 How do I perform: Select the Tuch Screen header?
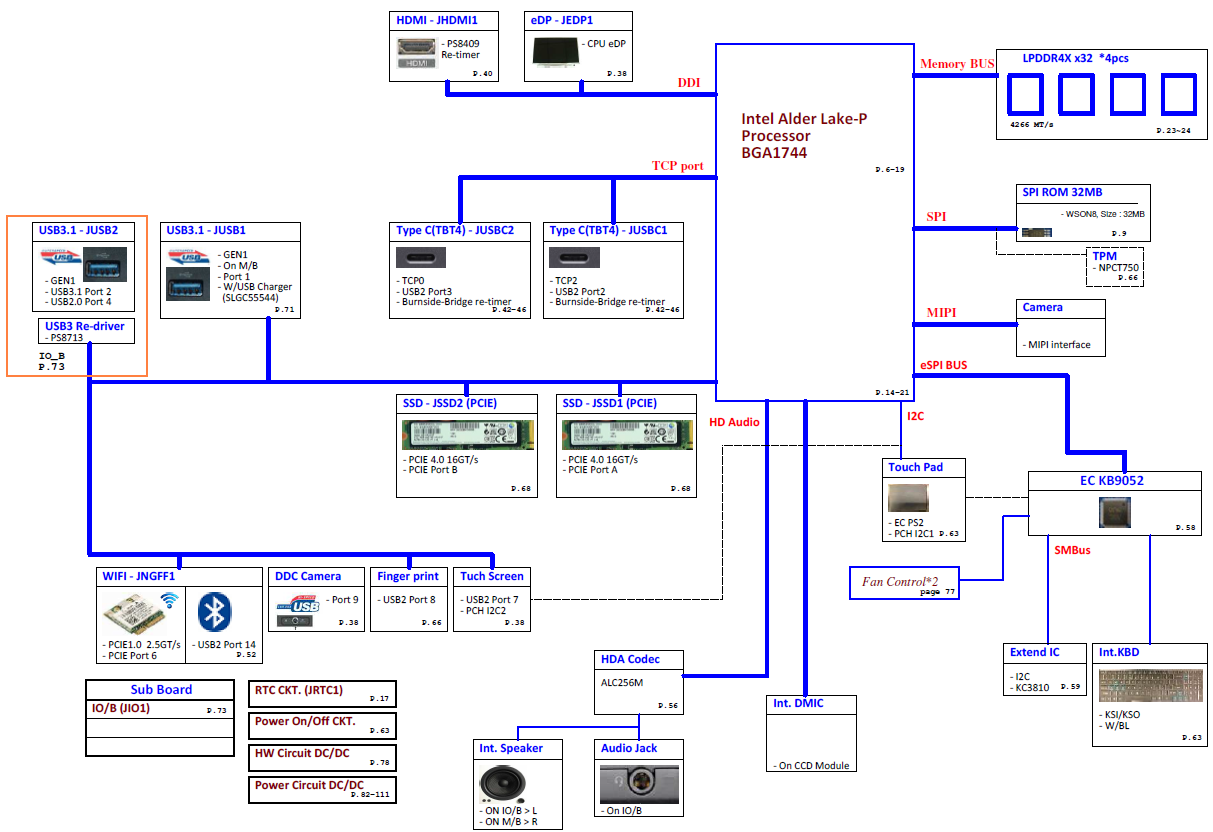(x=491, y=576)
